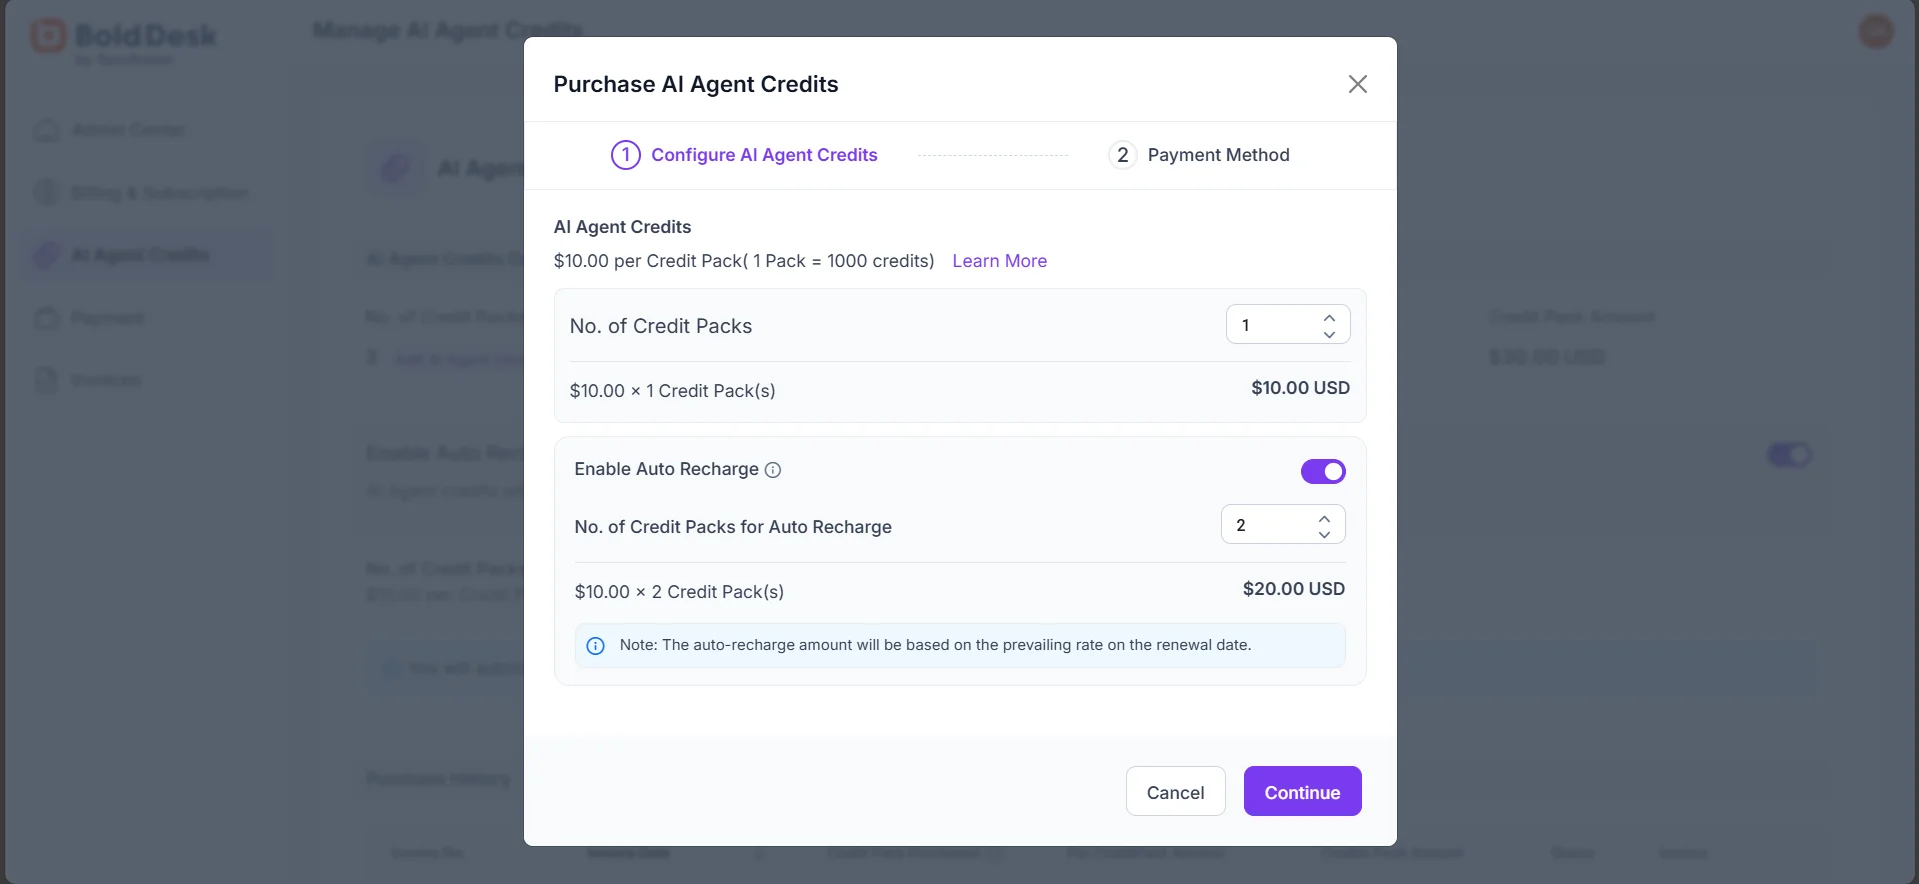Click info icon in auto-recharge note

(595, 646)
